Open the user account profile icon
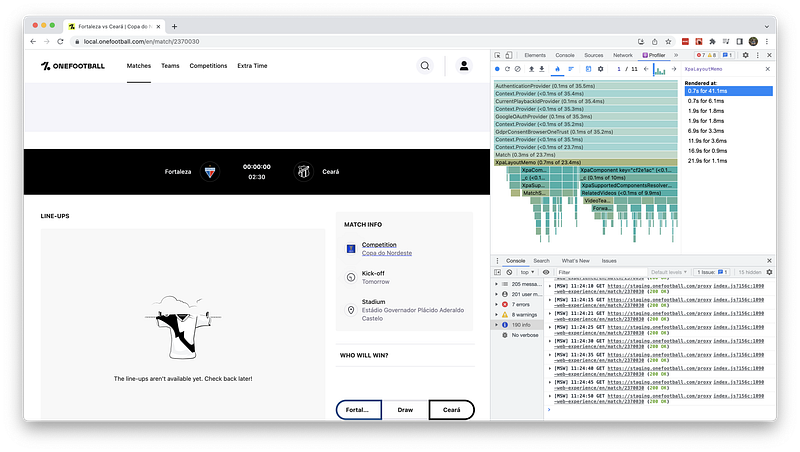This screenshot has width=800, height=452. click(x=464, y=66)
